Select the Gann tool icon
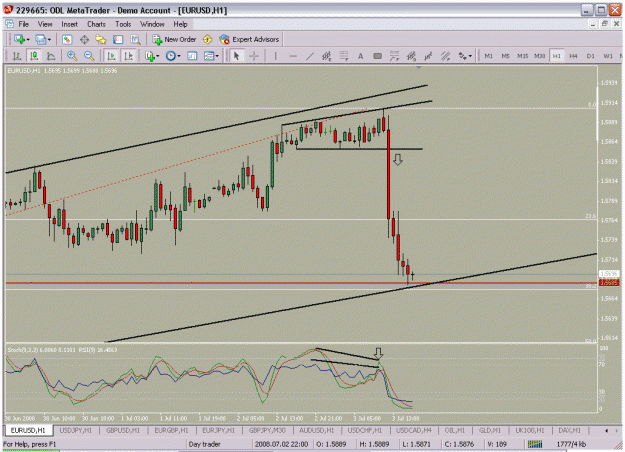Screen dimensions: 625x452 (x=411, y=56)
